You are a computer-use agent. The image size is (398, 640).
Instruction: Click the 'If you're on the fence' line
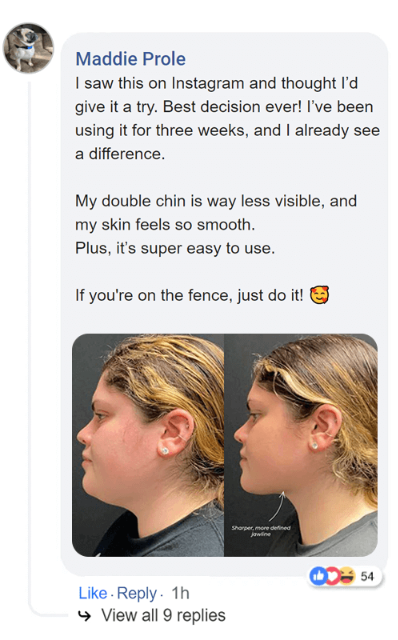point(189,295)
